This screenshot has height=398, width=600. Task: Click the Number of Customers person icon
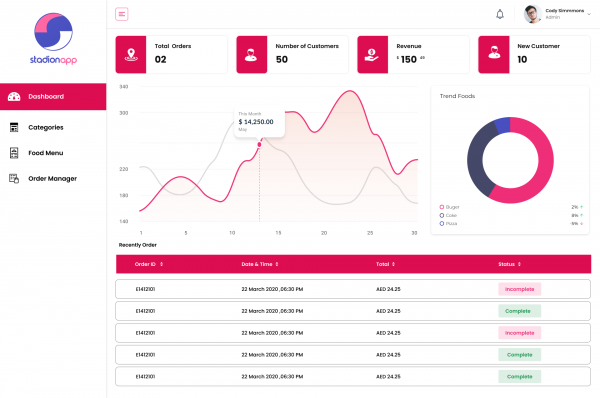click(251, 55)
